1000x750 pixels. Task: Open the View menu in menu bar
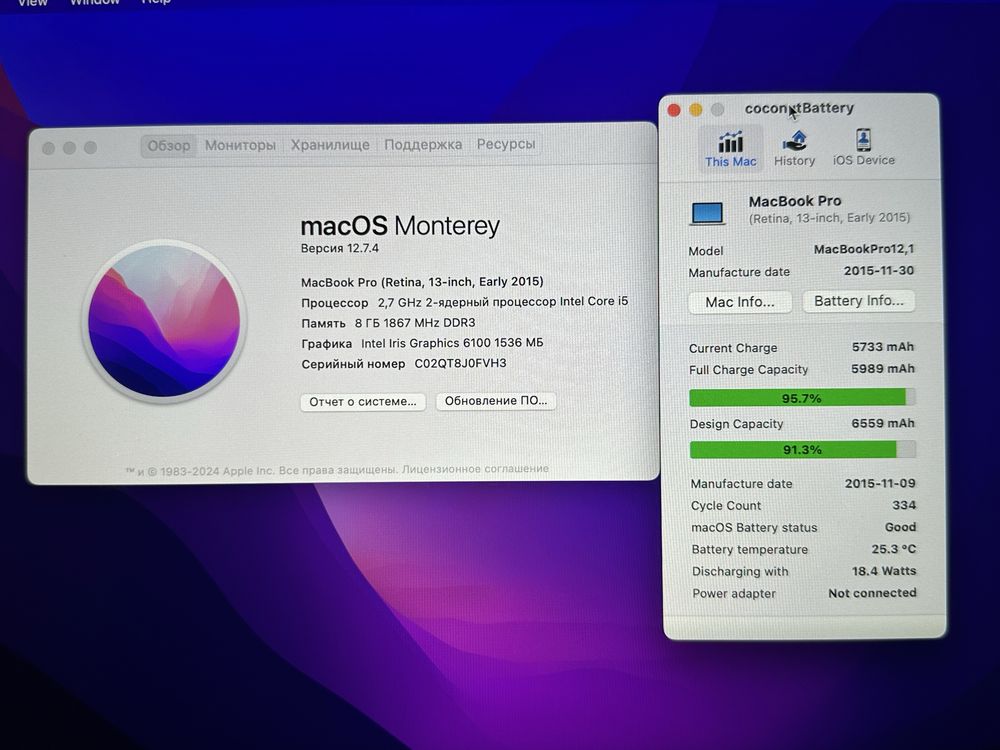[33, 3]
